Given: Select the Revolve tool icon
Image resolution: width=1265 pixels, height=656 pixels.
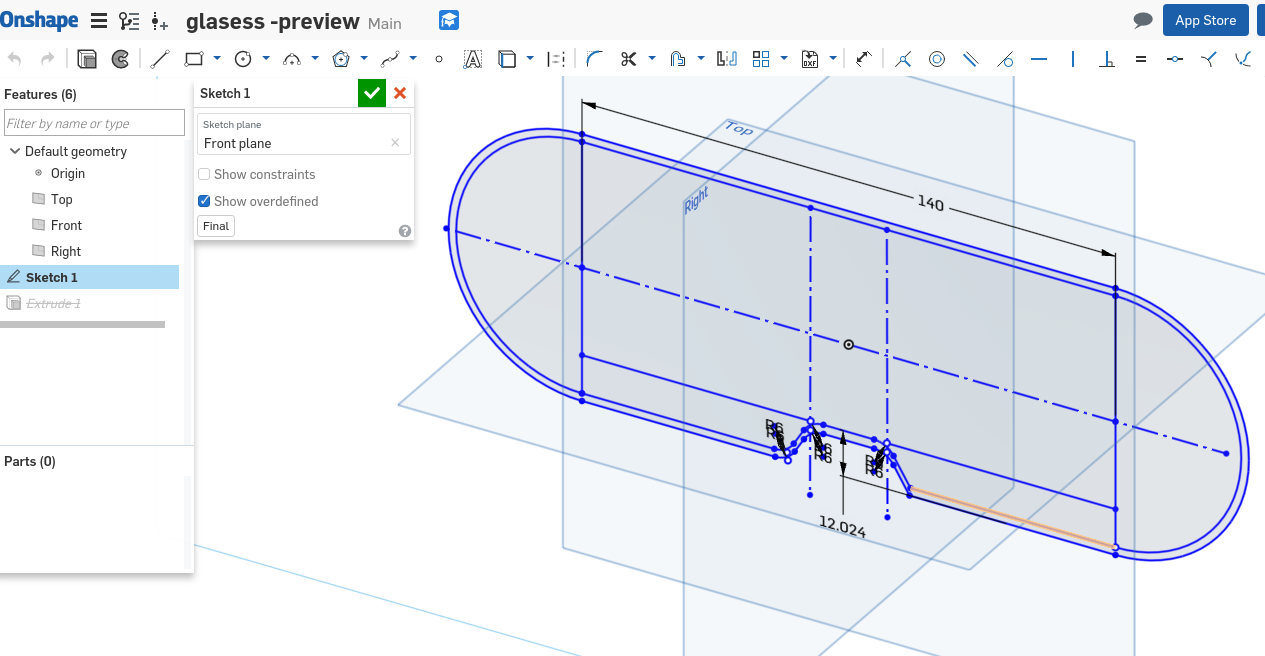Looking at the screenshot, I should (x=120, y=59).
